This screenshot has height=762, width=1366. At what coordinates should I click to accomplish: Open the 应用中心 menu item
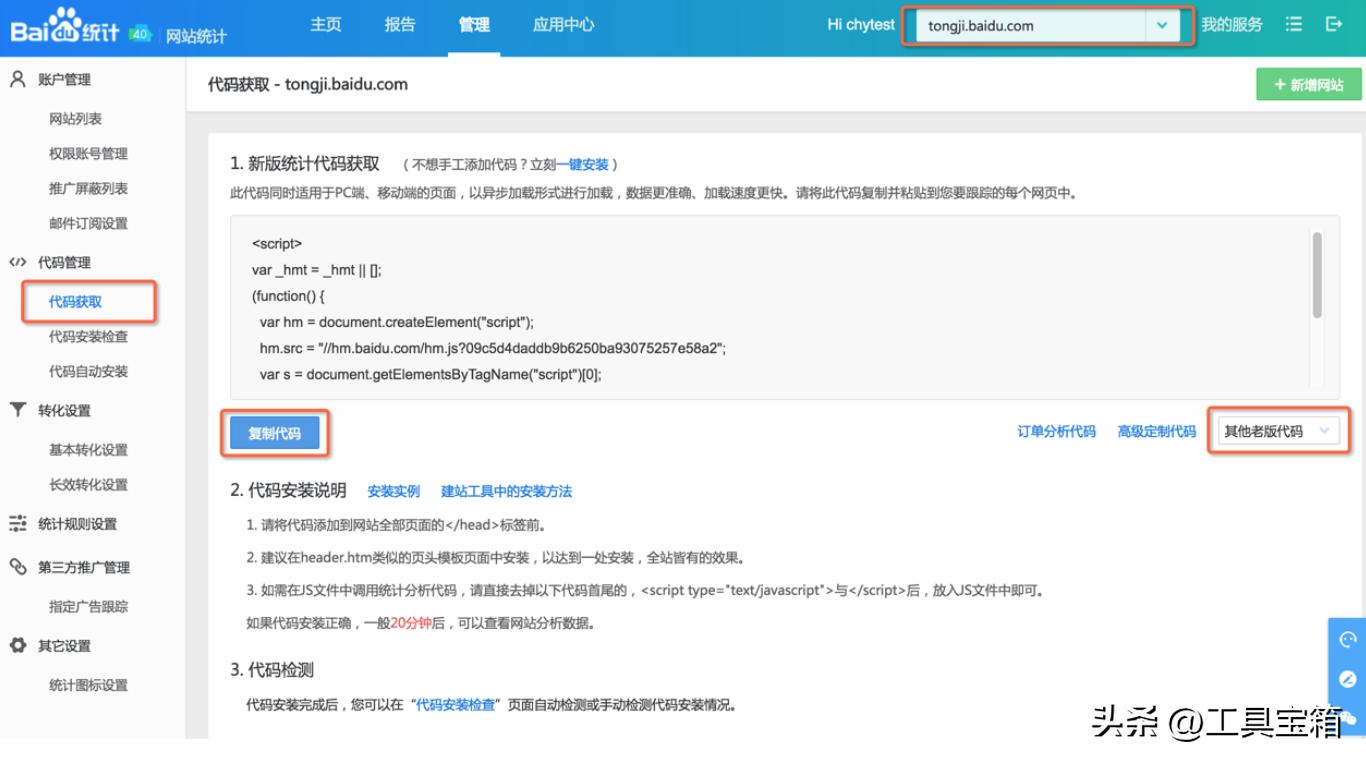click(x=563, y=25)
